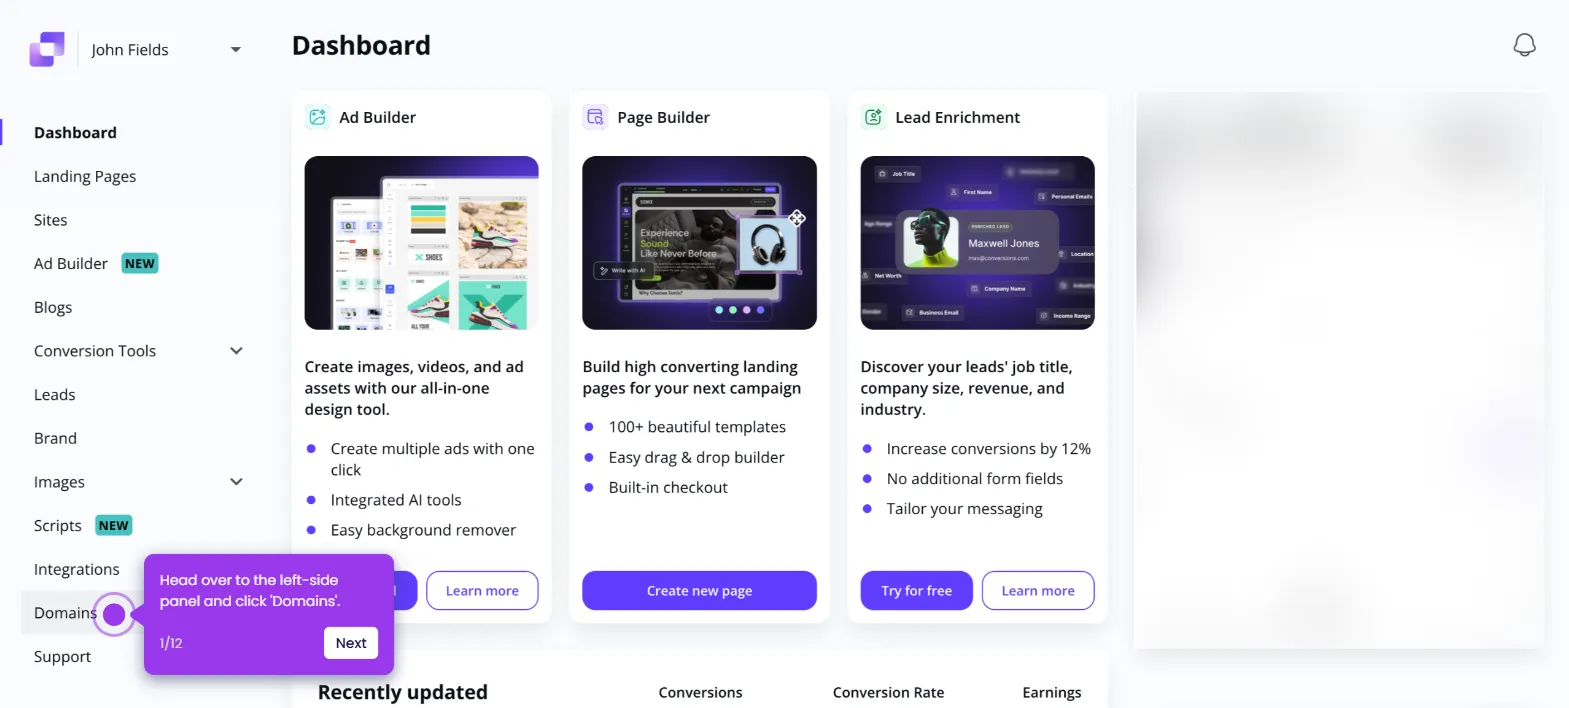Select Integrations in the sidebar
Screen dimensions: 1569x708
tap(77, 569)
